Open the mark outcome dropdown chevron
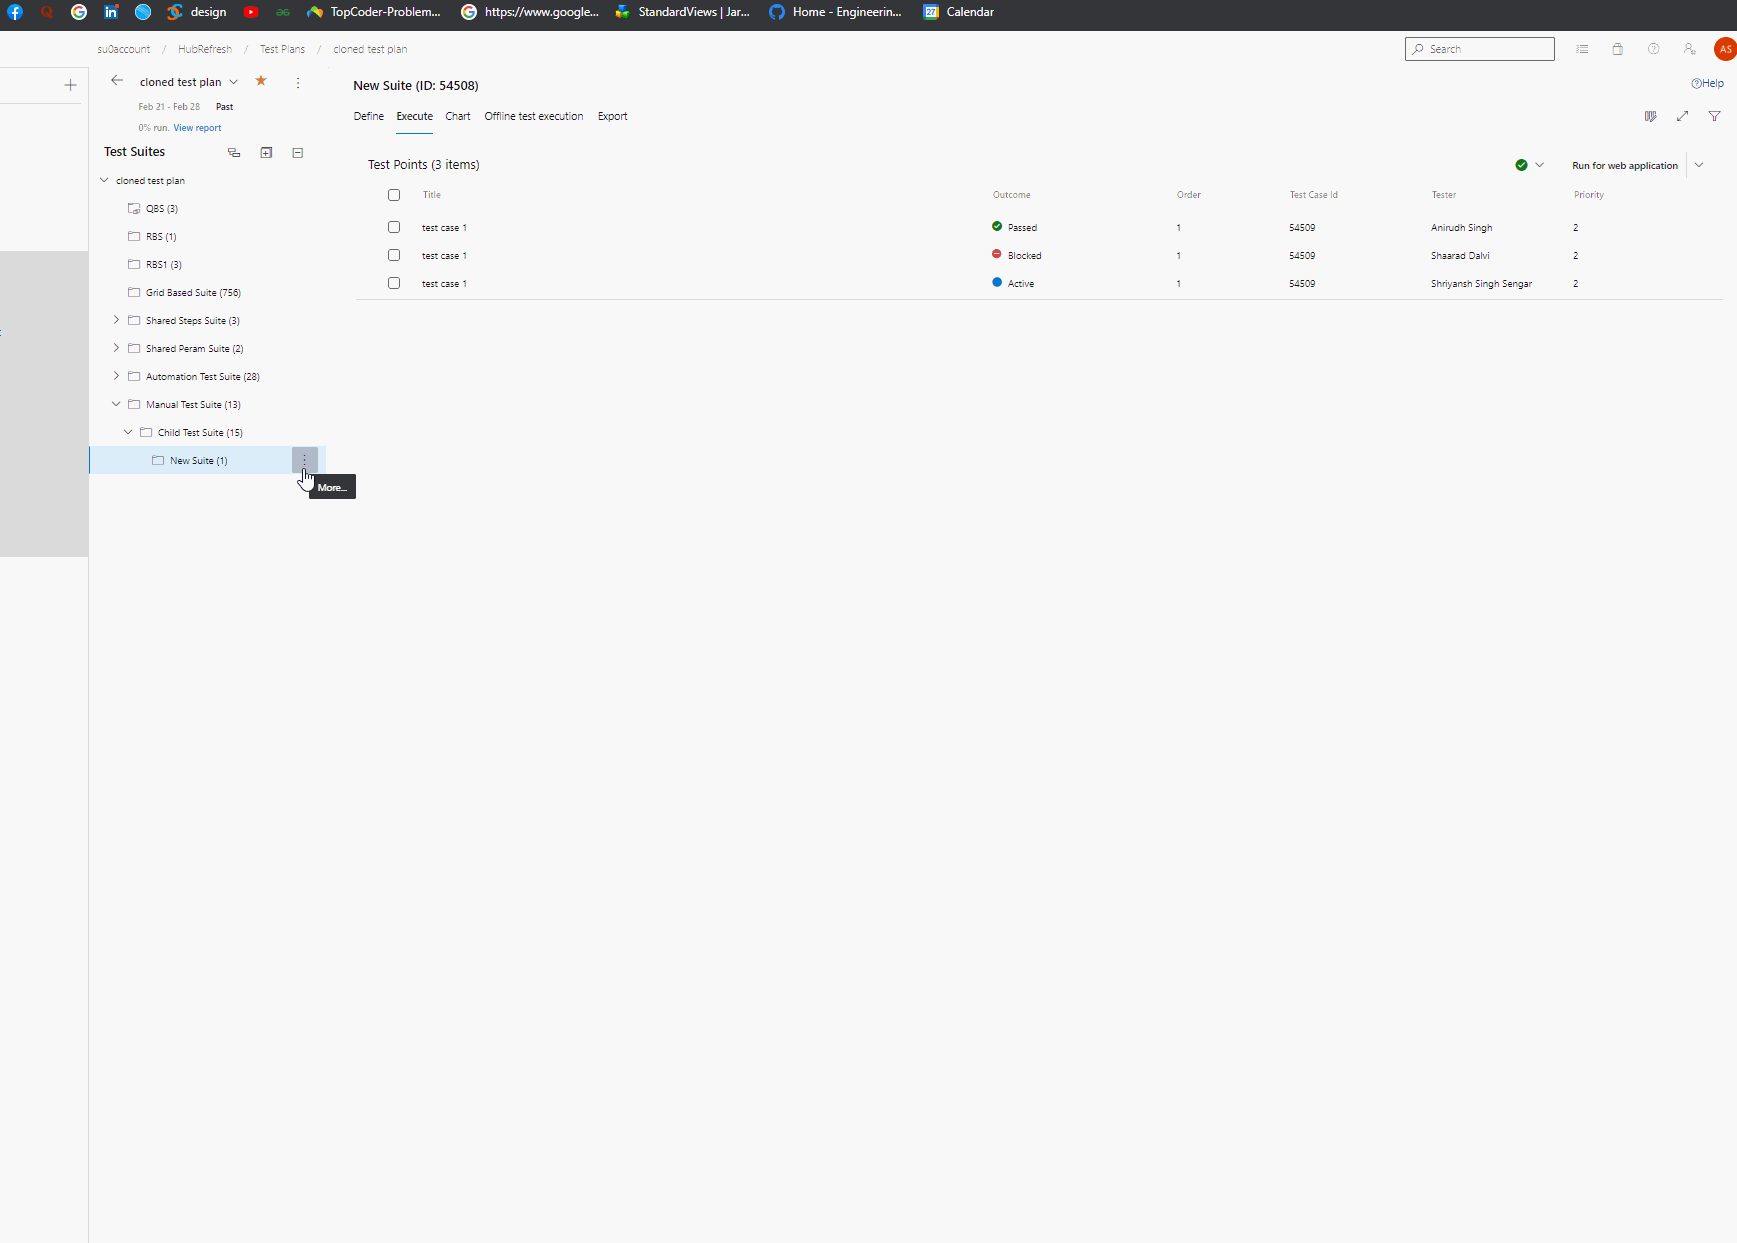1737x1243 pixels. 1540,165
